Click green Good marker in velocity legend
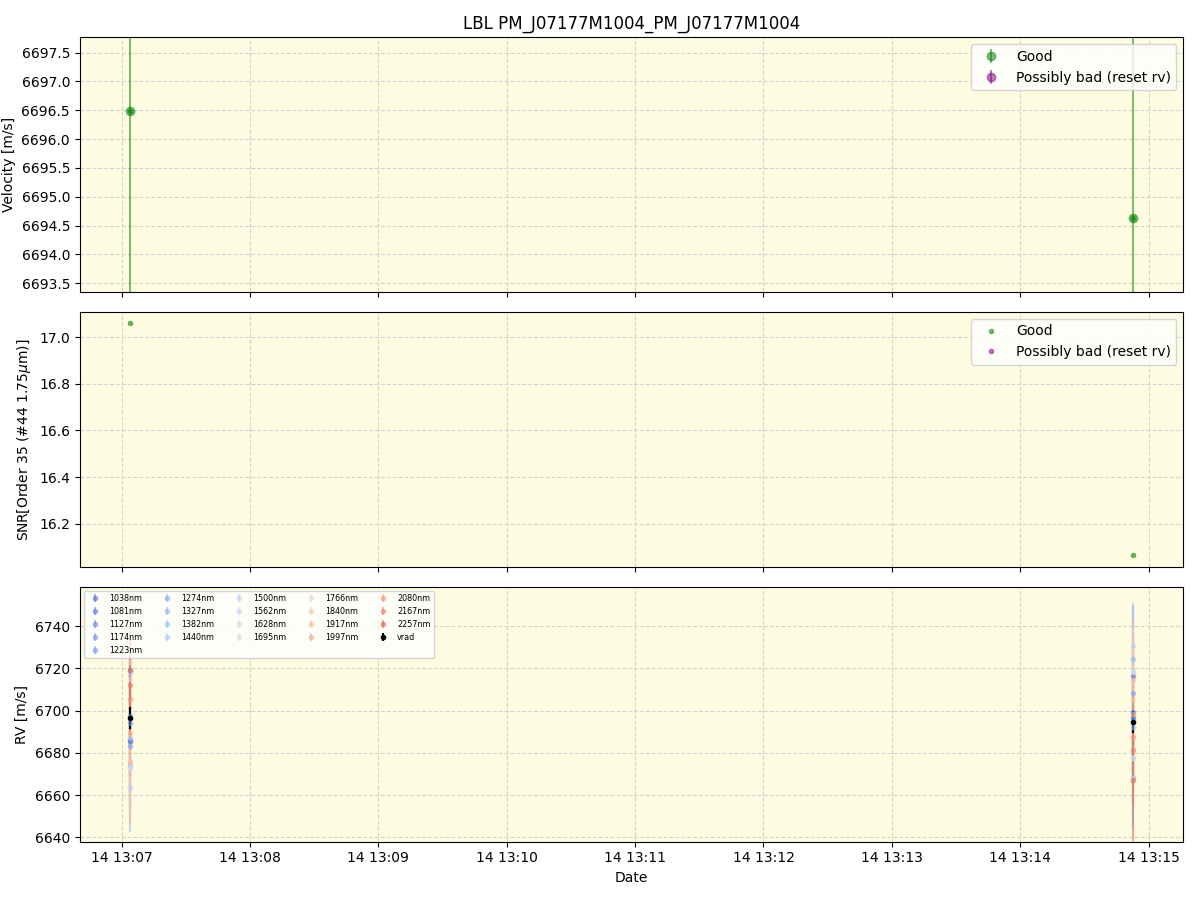The height and width of the screenshot is (900, 1200). click(991, 56)
